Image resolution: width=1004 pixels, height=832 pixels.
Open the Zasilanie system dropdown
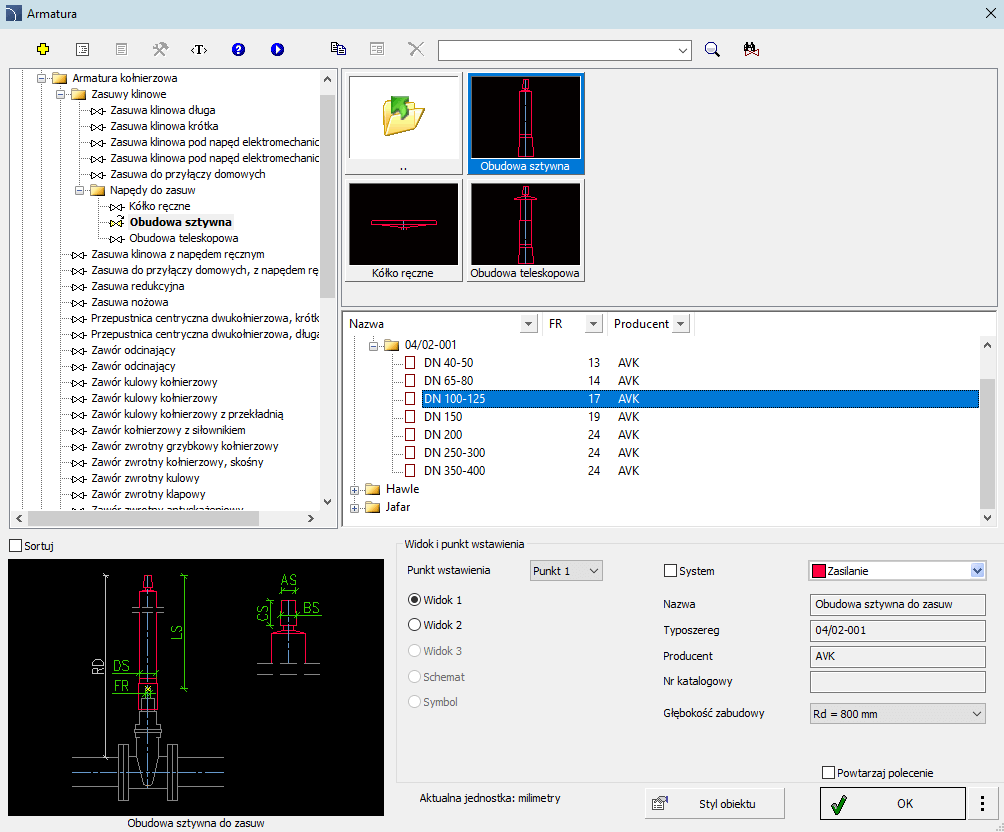(x=897, y=571)
